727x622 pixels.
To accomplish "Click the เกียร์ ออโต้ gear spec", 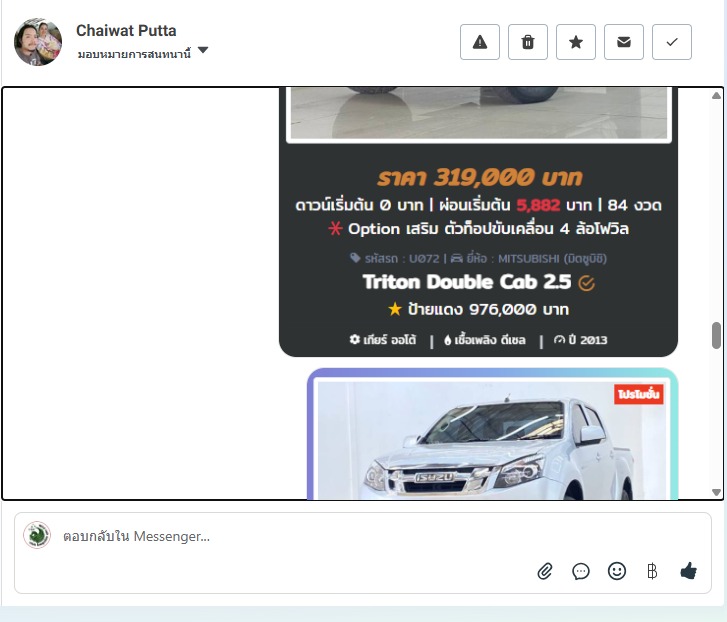I will (x=383, y=340).
